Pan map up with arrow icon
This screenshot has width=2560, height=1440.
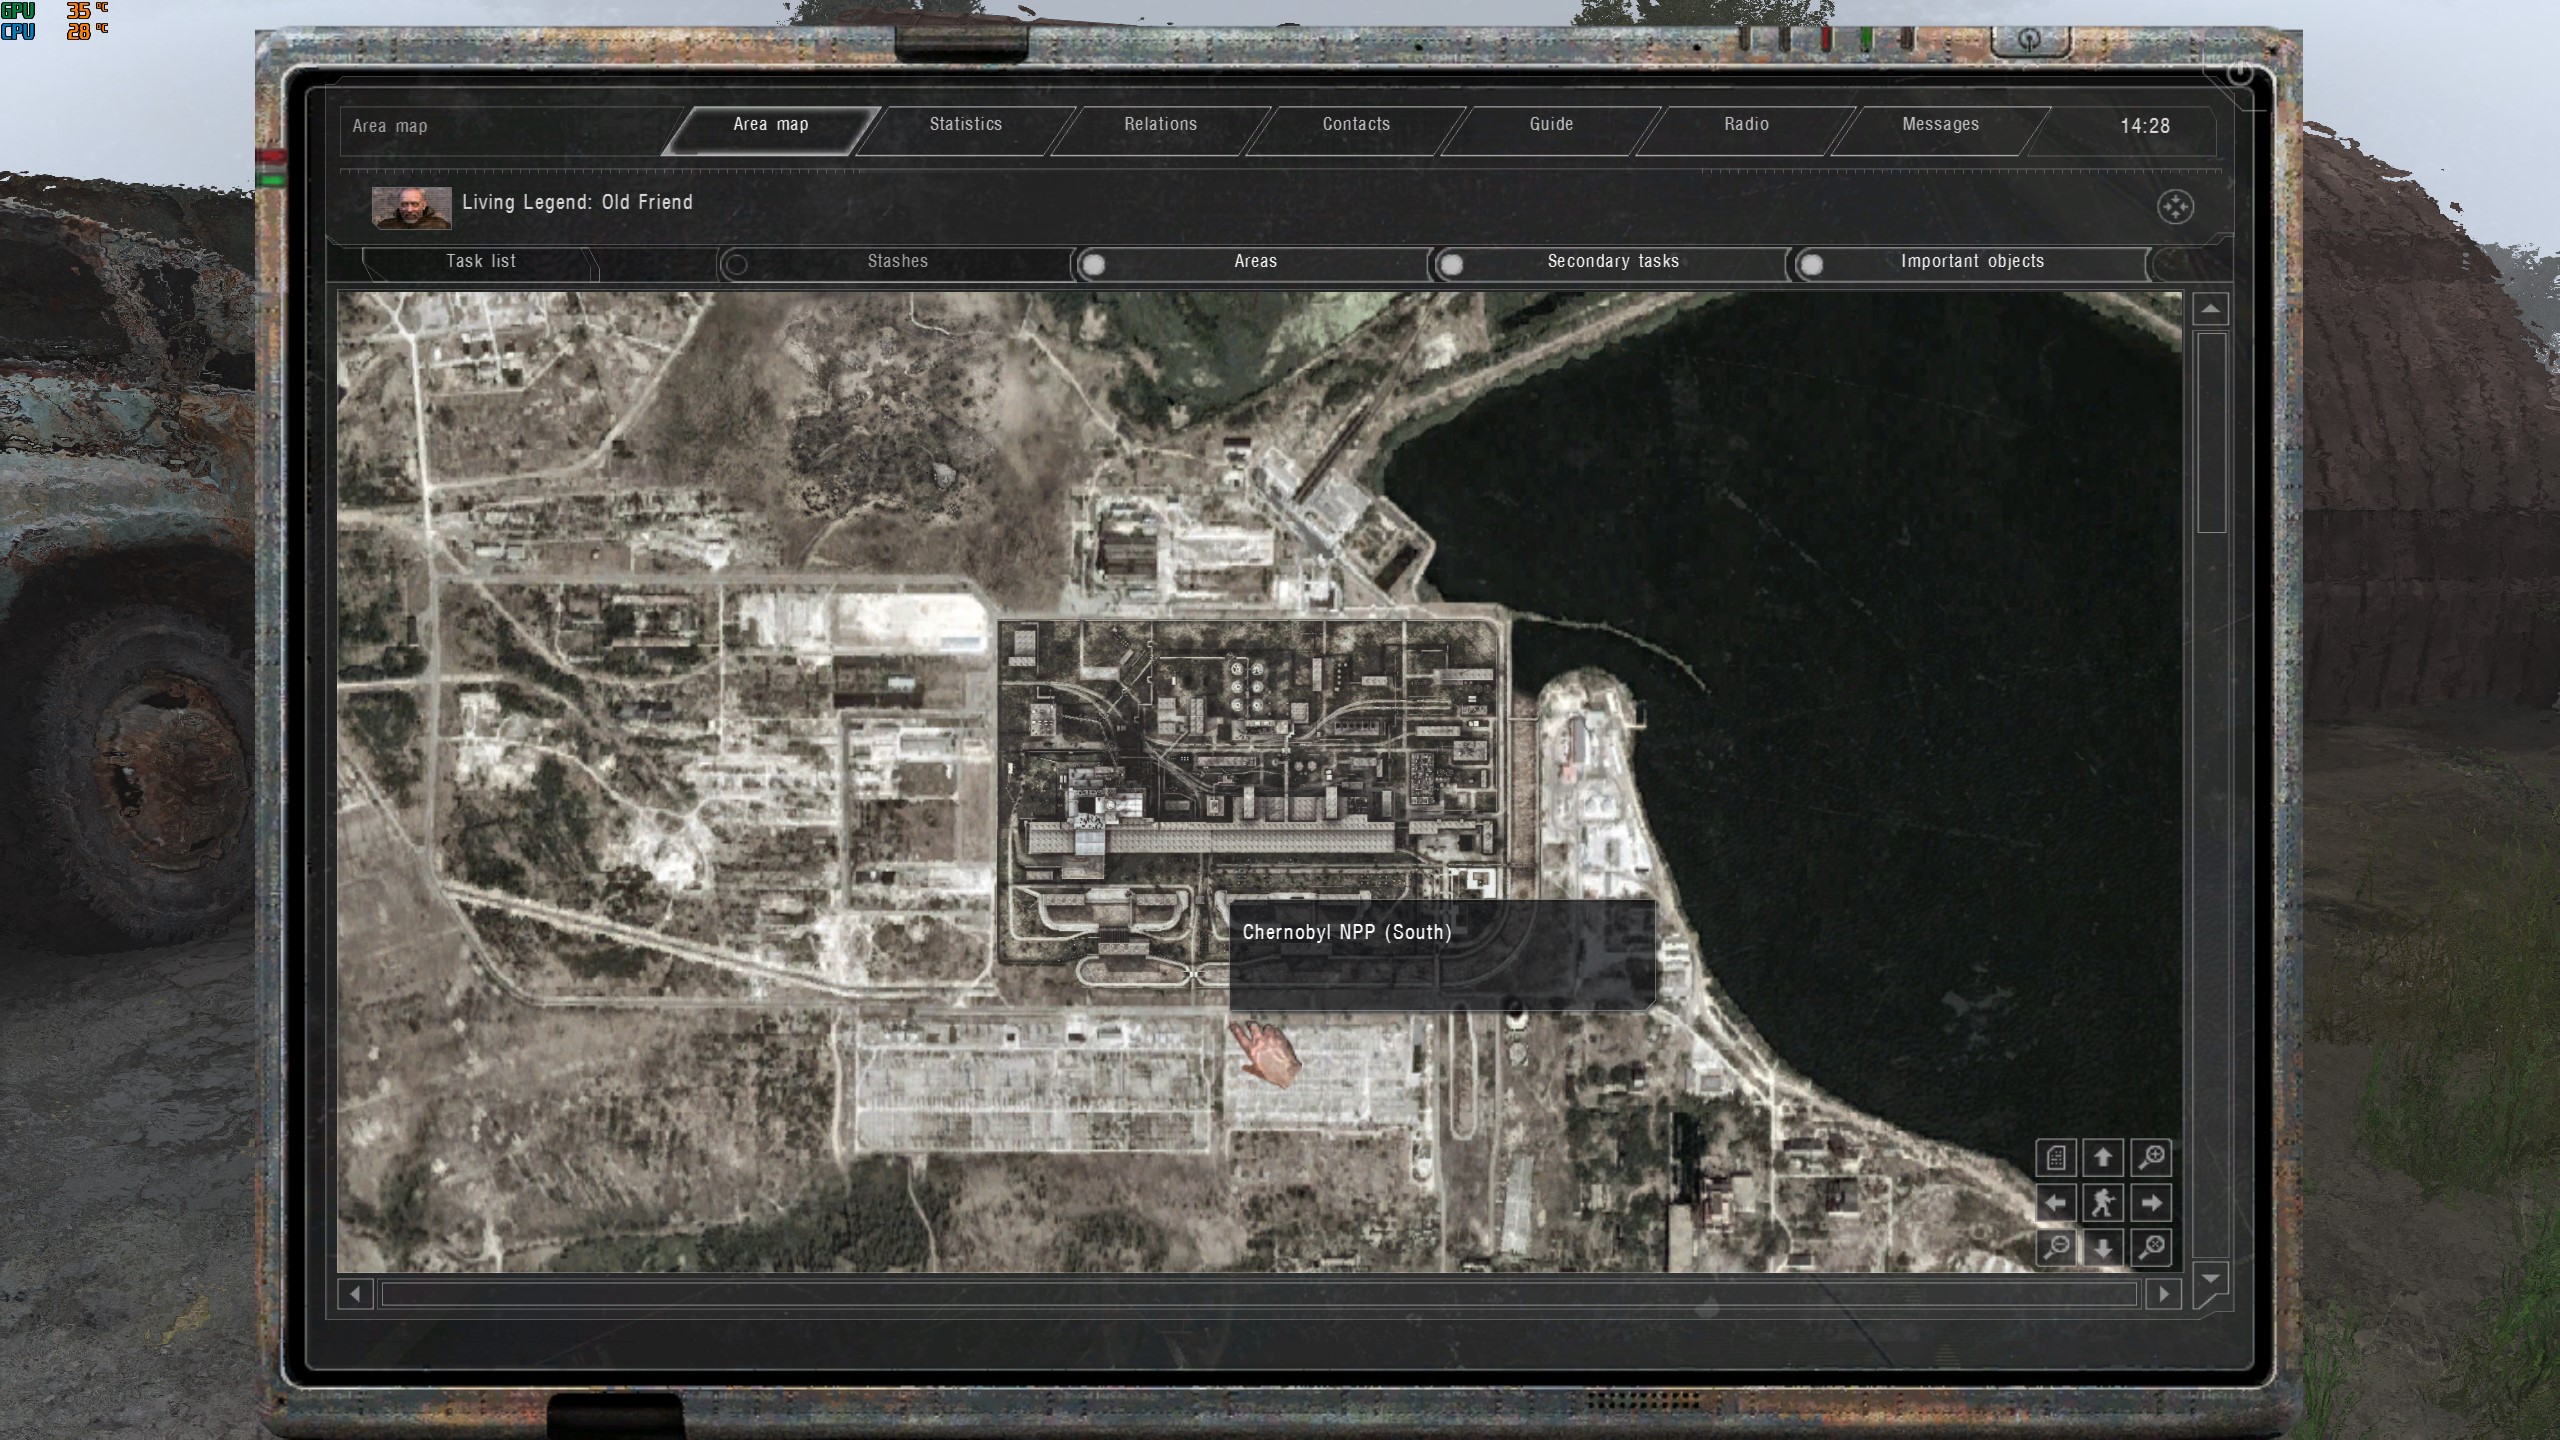pos(2103,1157)
